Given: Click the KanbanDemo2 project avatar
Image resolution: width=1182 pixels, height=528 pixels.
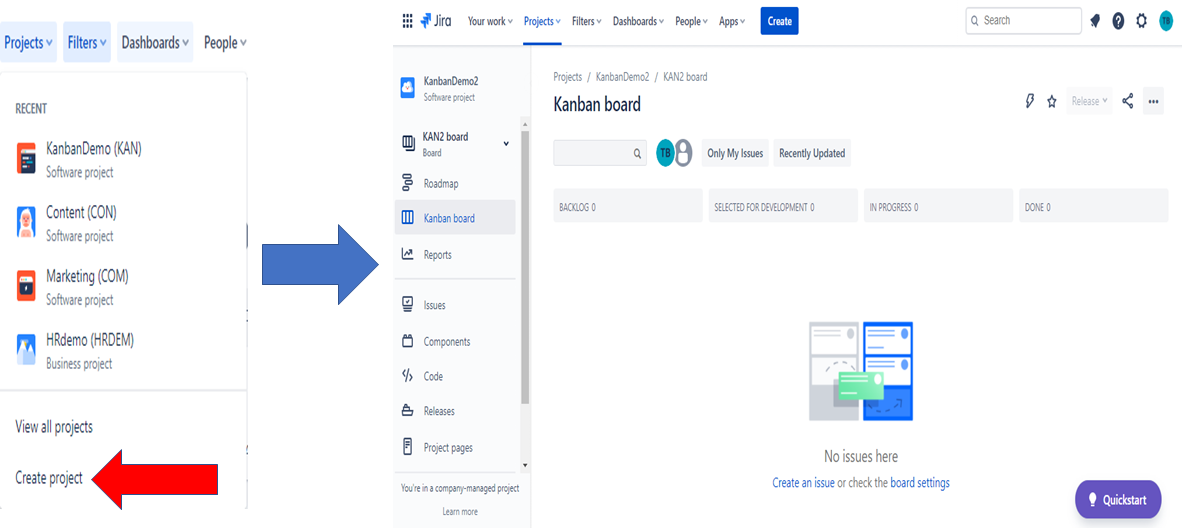Looking at the screenshot, I should tap(407, 88).
